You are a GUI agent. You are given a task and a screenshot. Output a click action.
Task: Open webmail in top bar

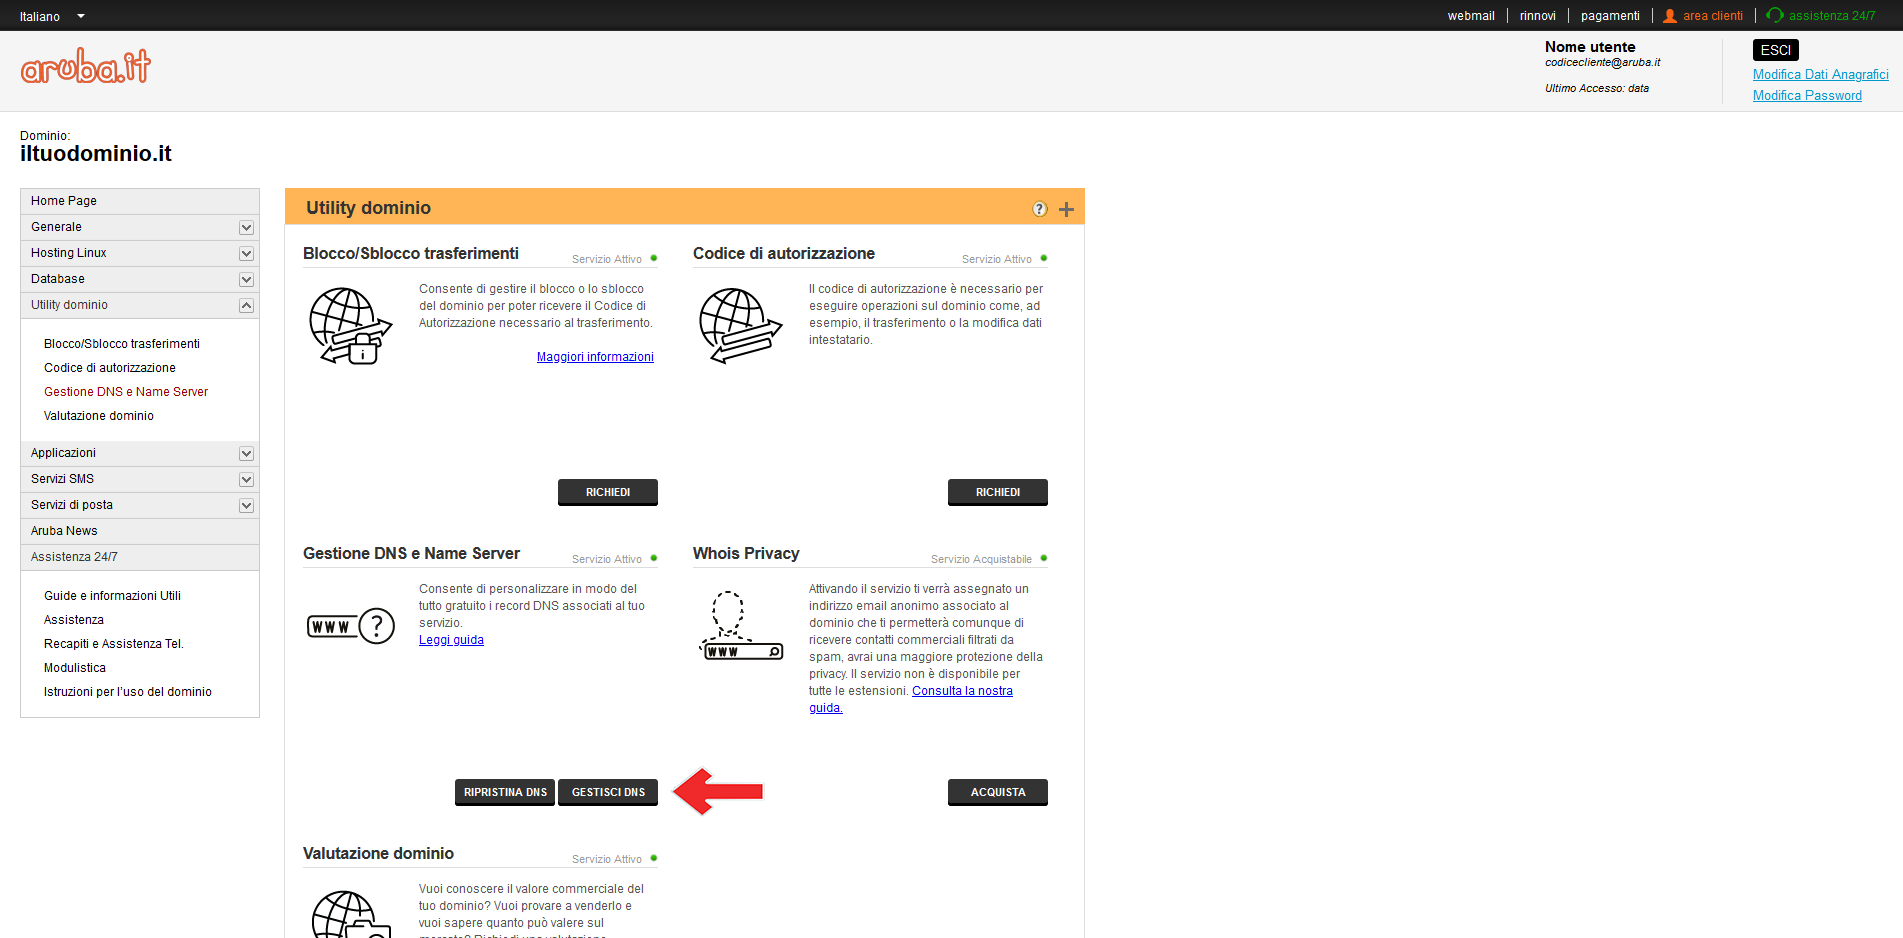1471,16
